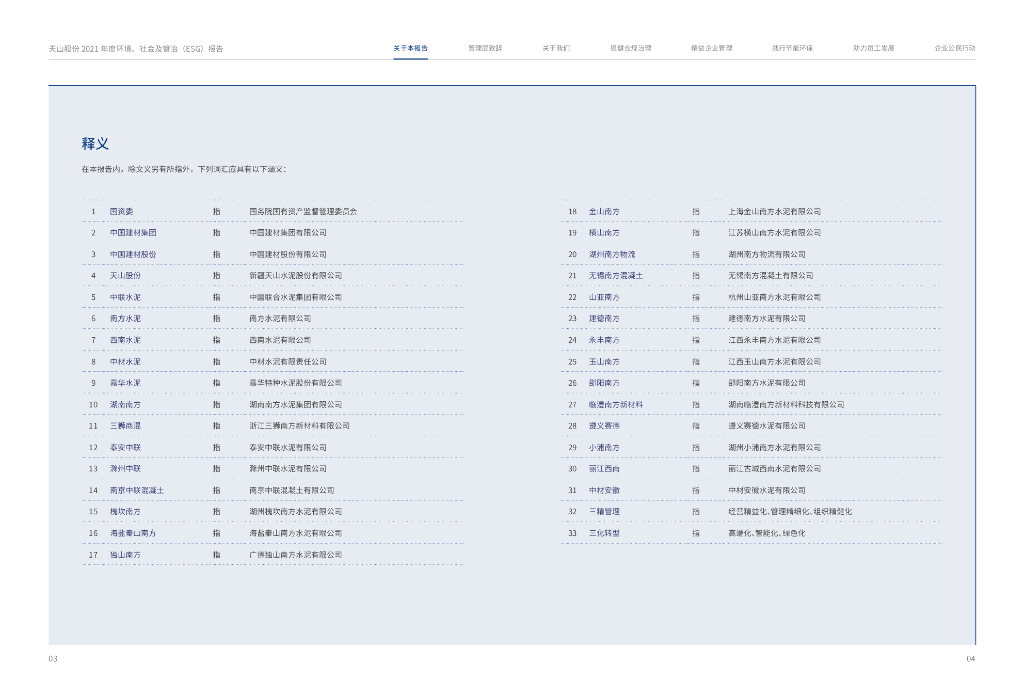Screen dimensions: 1024x695
Task: Select the term 临澧南方新材料 in row 27
Action: (615, 404)
